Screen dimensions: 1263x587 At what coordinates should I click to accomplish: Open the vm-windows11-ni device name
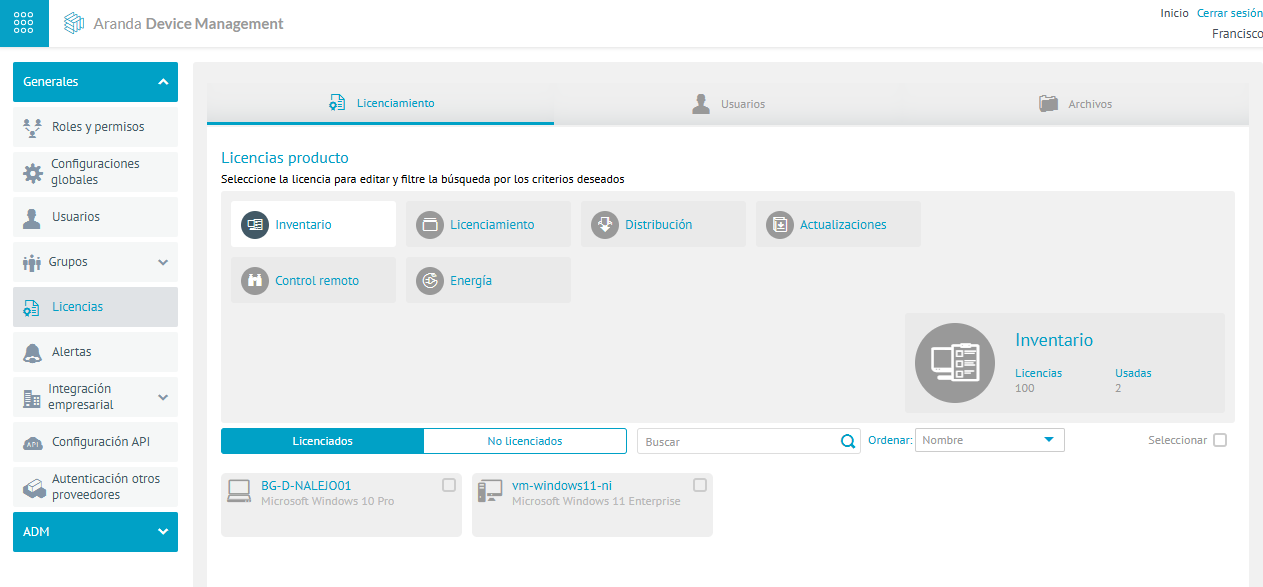tap(562, 486)
